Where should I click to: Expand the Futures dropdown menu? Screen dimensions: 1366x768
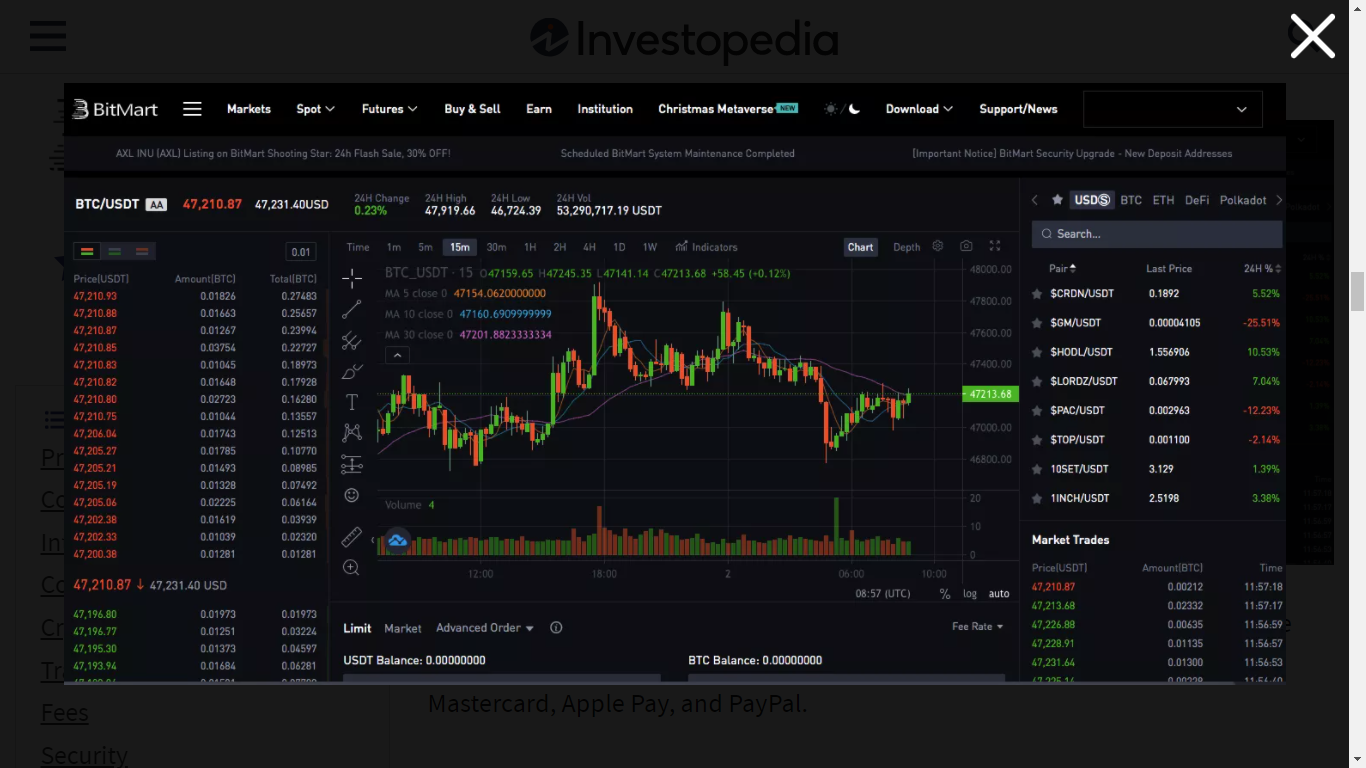tap(389, 109)
